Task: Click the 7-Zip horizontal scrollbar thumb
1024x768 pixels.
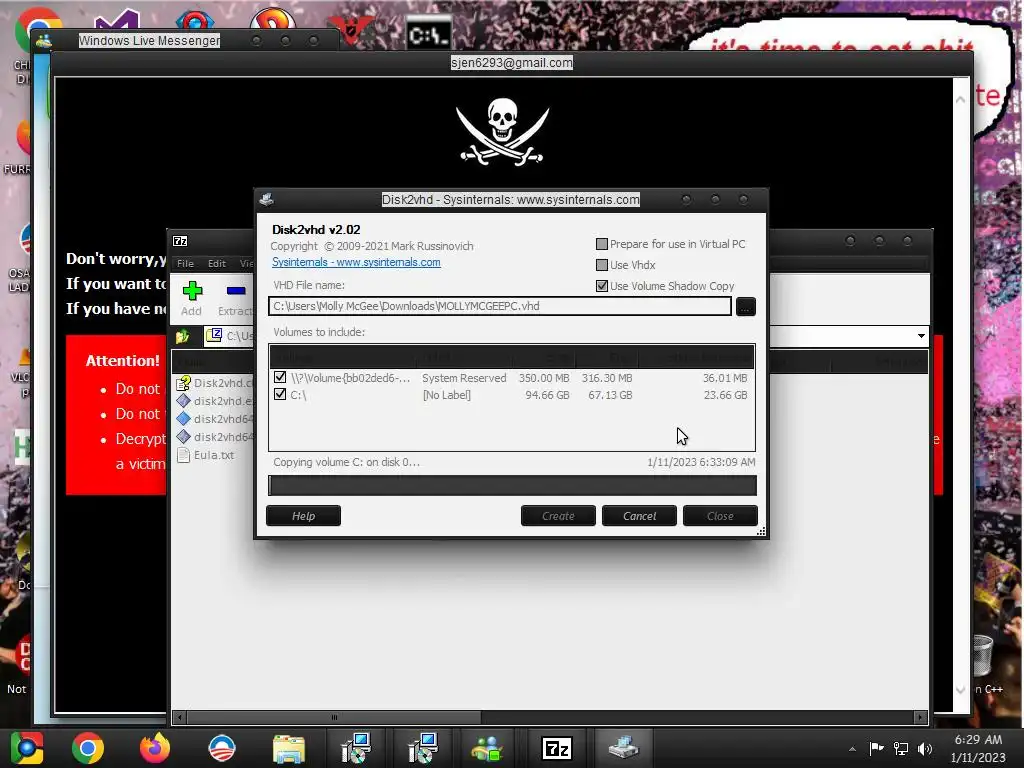Action: coord(334,718)
